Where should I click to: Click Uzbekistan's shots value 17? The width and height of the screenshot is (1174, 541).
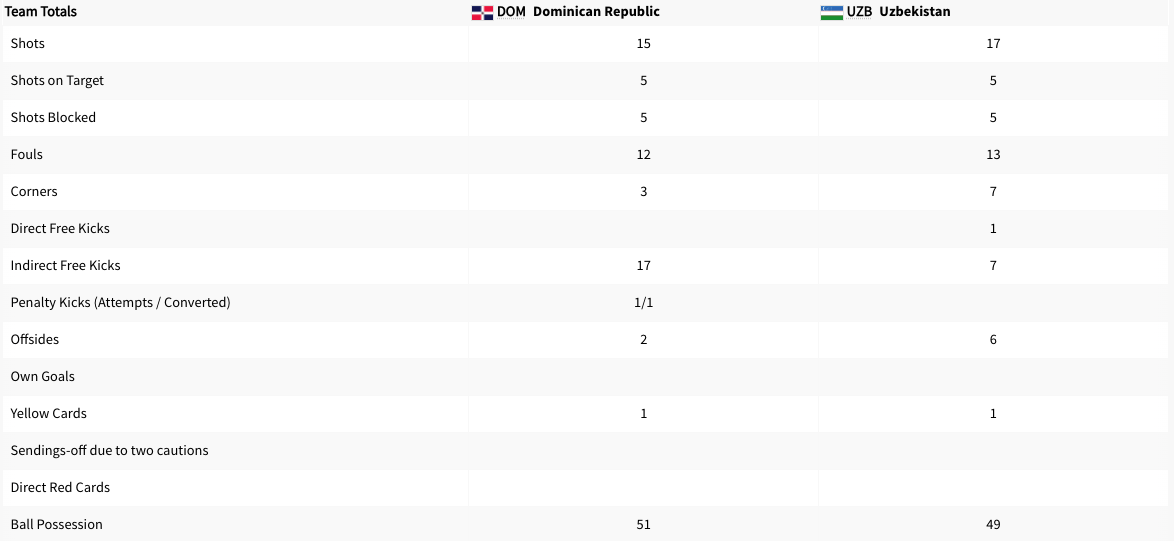993,44
